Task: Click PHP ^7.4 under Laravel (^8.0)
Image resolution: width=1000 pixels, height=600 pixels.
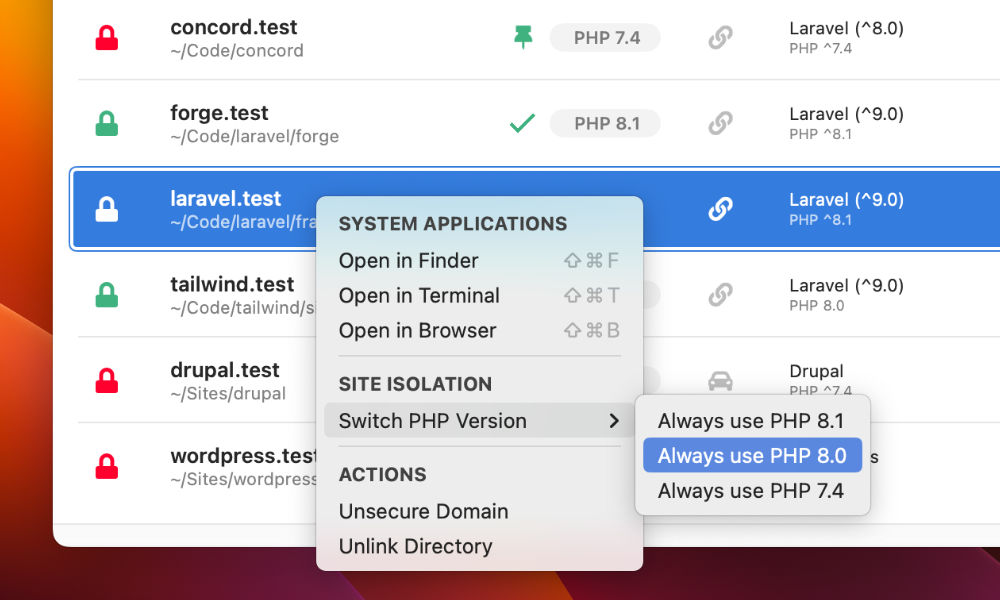Action: click(820, 48)
